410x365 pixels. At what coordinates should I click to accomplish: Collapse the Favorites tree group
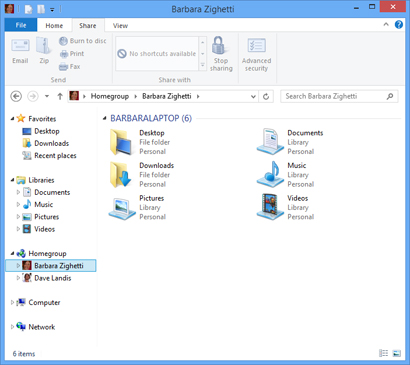click(x=12, y=119)
